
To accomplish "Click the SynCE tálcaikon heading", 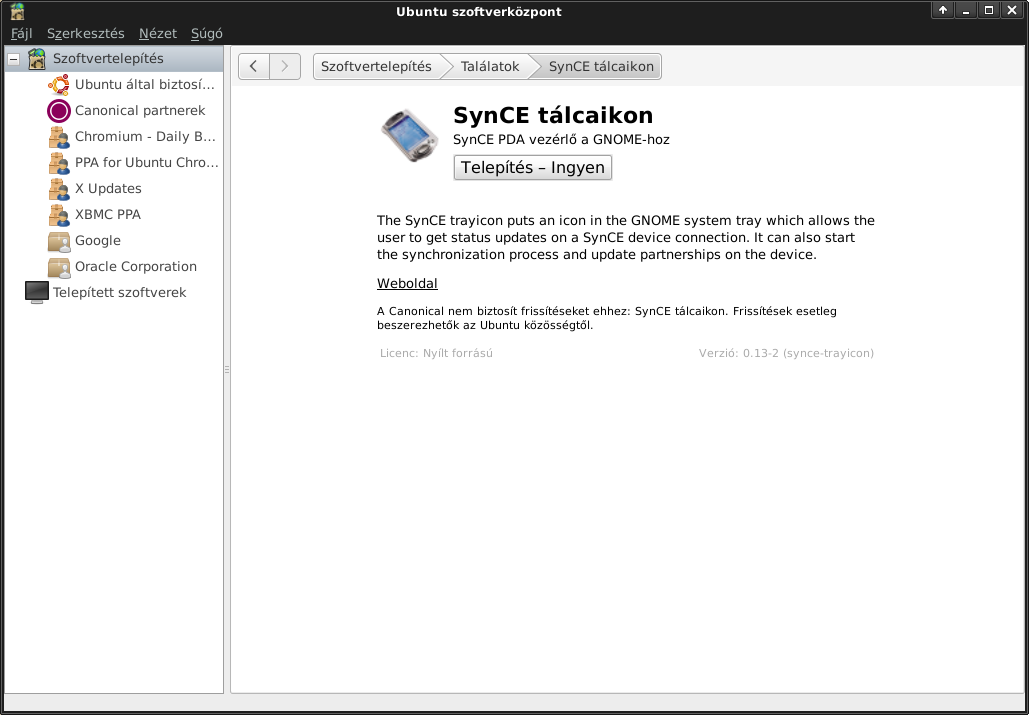I will point(553,115).
